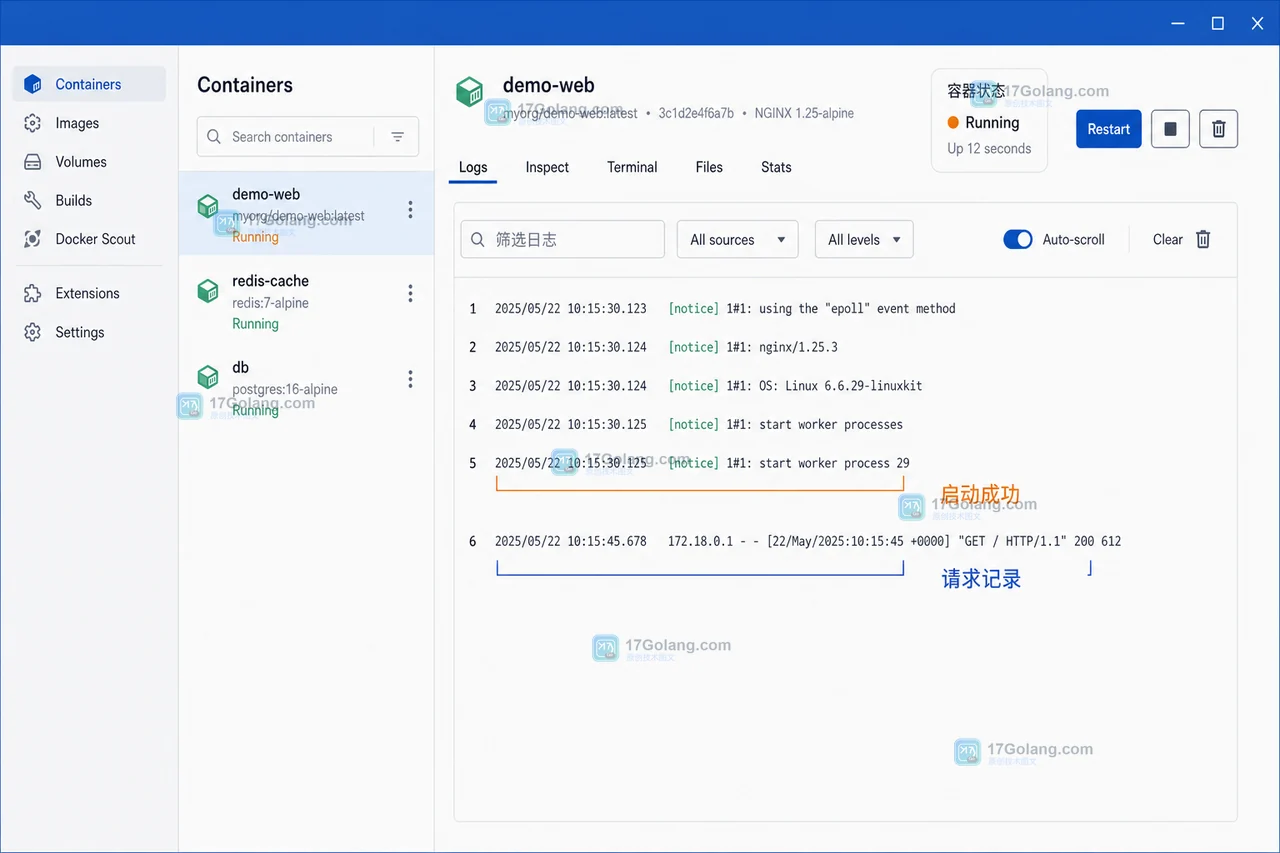Image resolution: width=1280 pixels, height=853 pixels.
Task: Minimize the application window
Action: 1177,23
